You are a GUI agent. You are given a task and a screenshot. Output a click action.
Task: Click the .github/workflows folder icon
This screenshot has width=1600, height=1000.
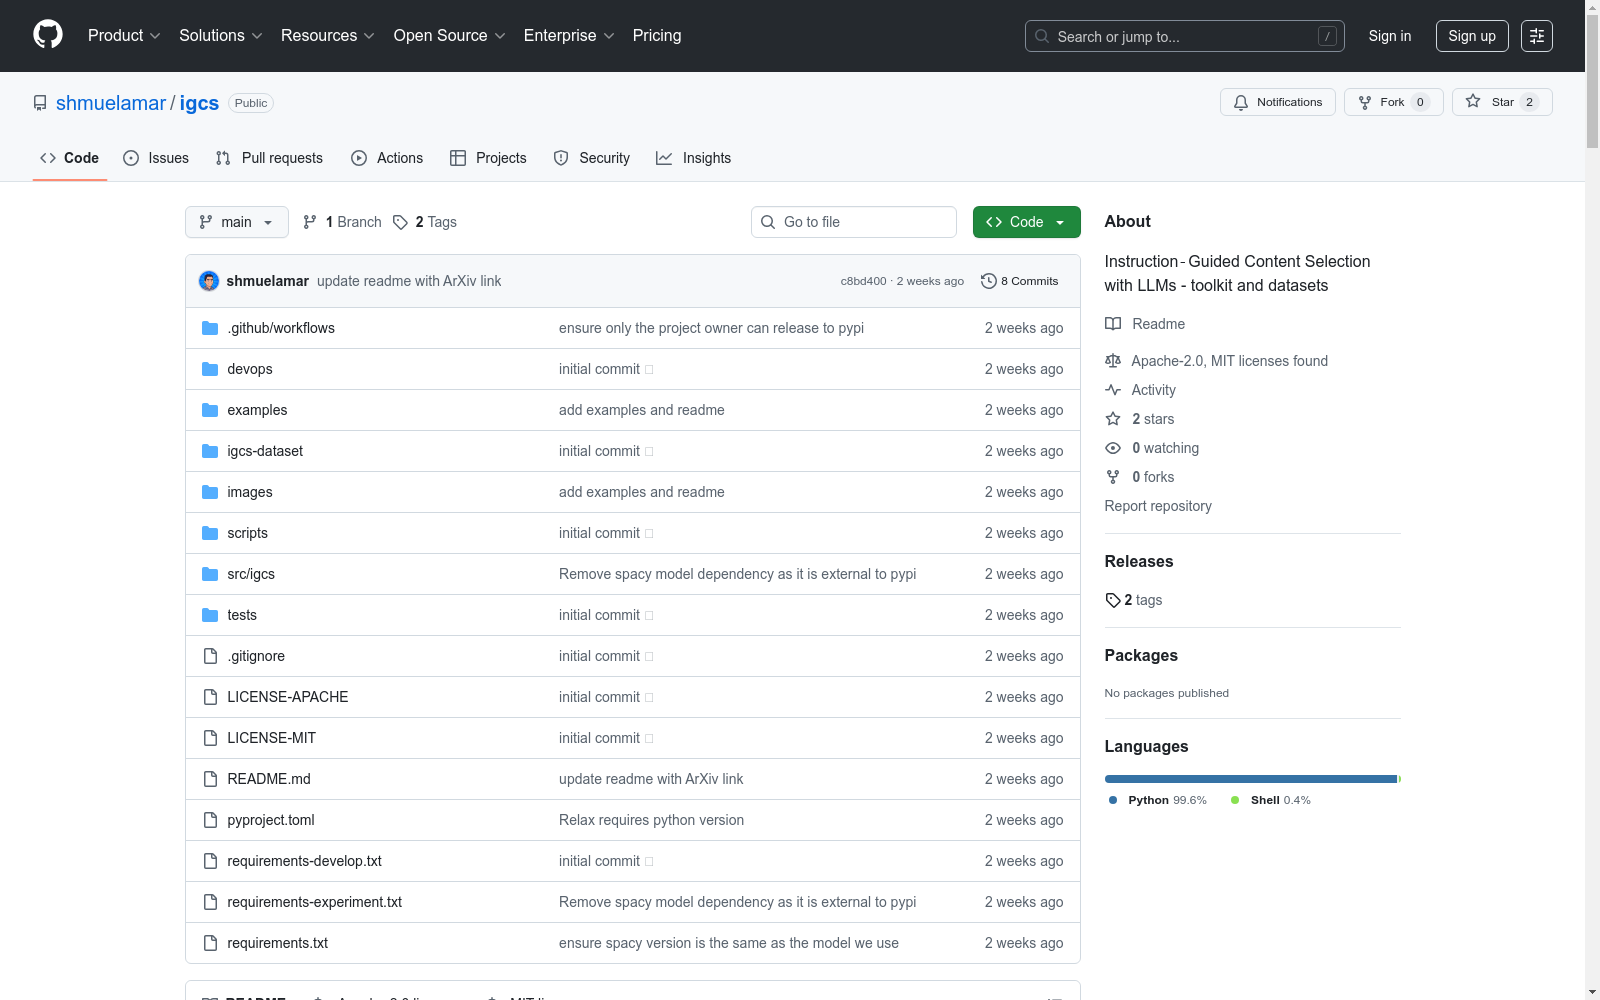pos(210,328)
